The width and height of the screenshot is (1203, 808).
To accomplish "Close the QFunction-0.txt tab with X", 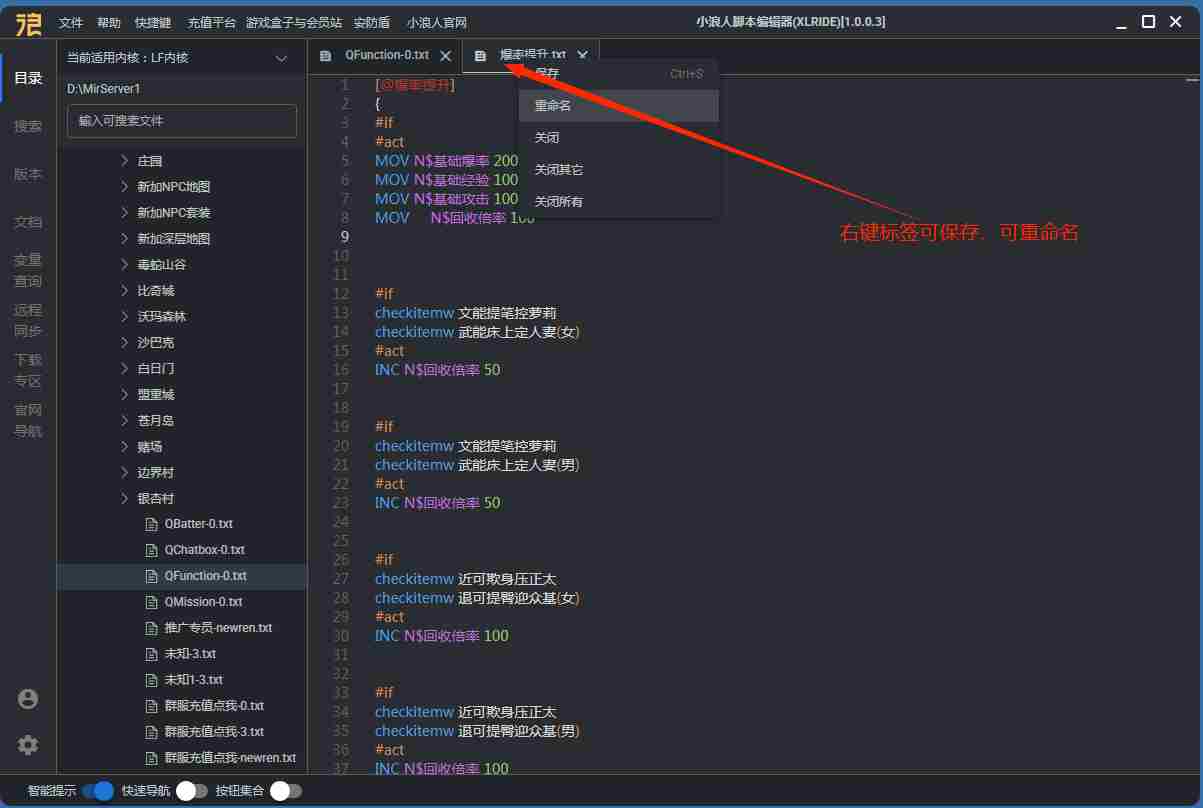I will pos(445,56).
